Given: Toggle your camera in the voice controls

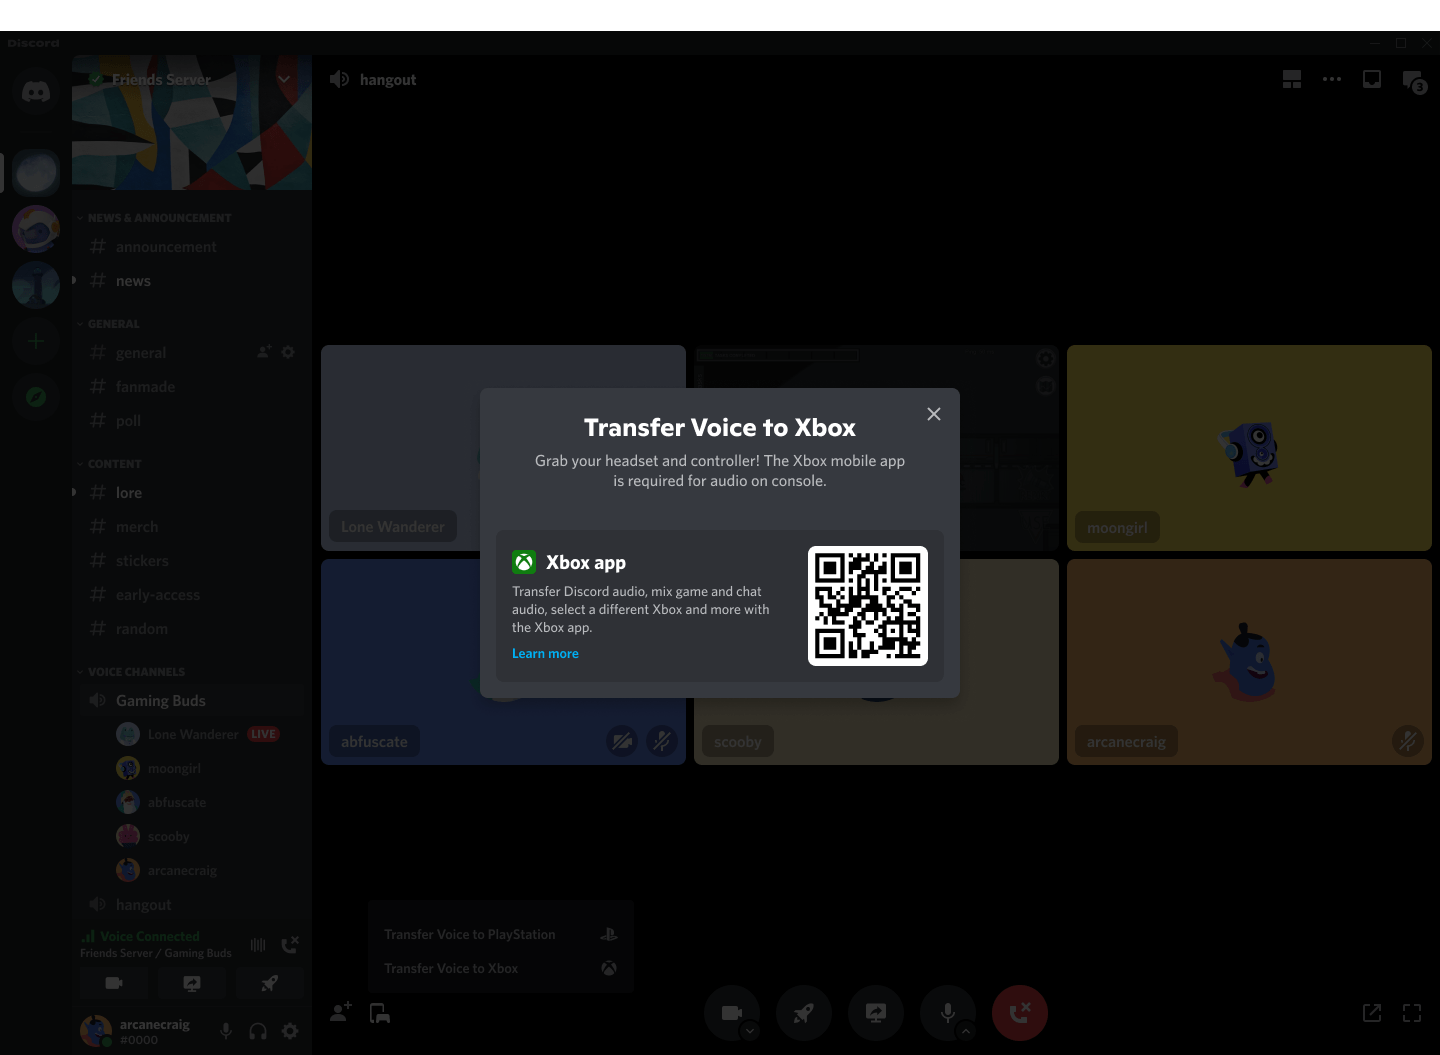Looking at the screenshot, I should tap(732, 1012).
